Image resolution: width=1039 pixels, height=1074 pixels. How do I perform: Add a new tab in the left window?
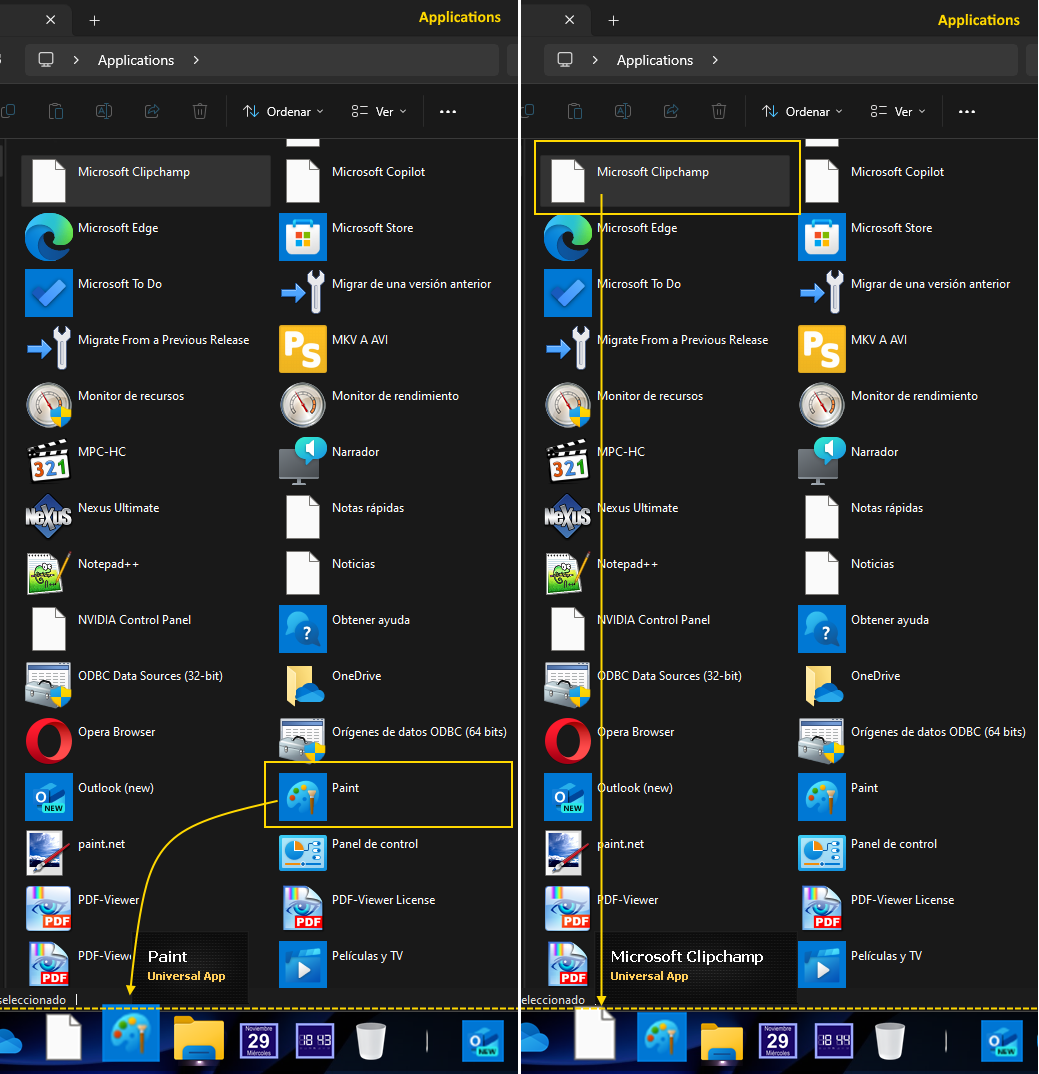click(95, 20)
